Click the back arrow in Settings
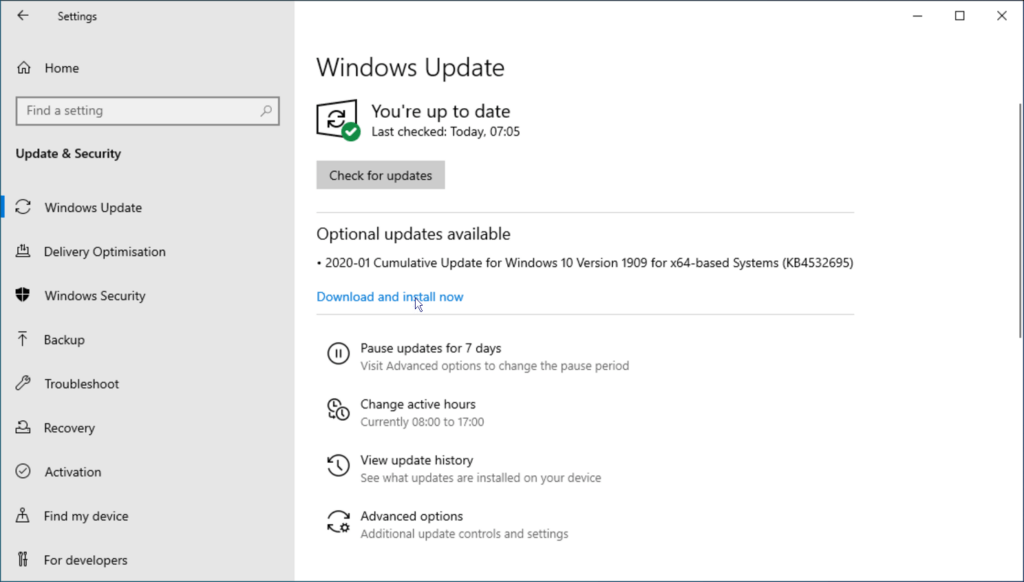 tap(23, 16)
